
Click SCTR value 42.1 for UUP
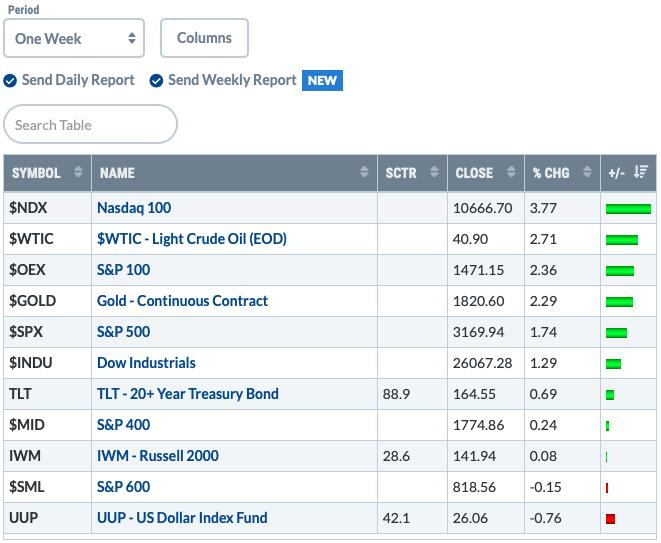(x=396, y=518)
